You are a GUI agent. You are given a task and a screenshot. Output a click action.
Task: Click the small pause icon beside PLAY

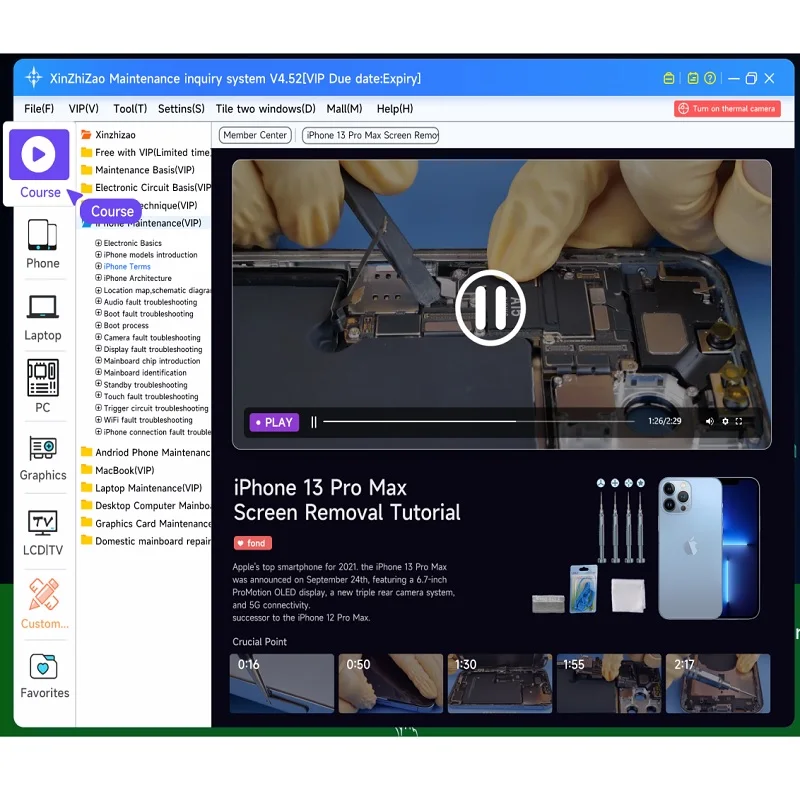coord(314,422)
